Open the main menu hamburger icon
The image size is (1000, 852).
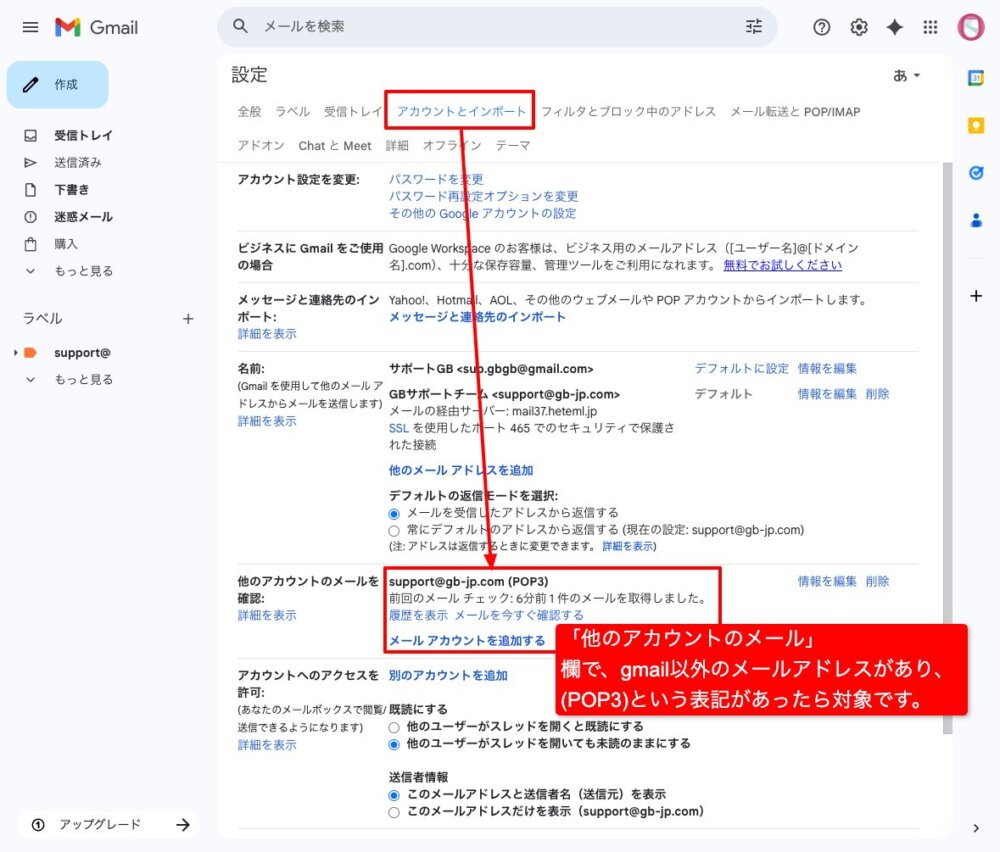(x=30, y=27)
